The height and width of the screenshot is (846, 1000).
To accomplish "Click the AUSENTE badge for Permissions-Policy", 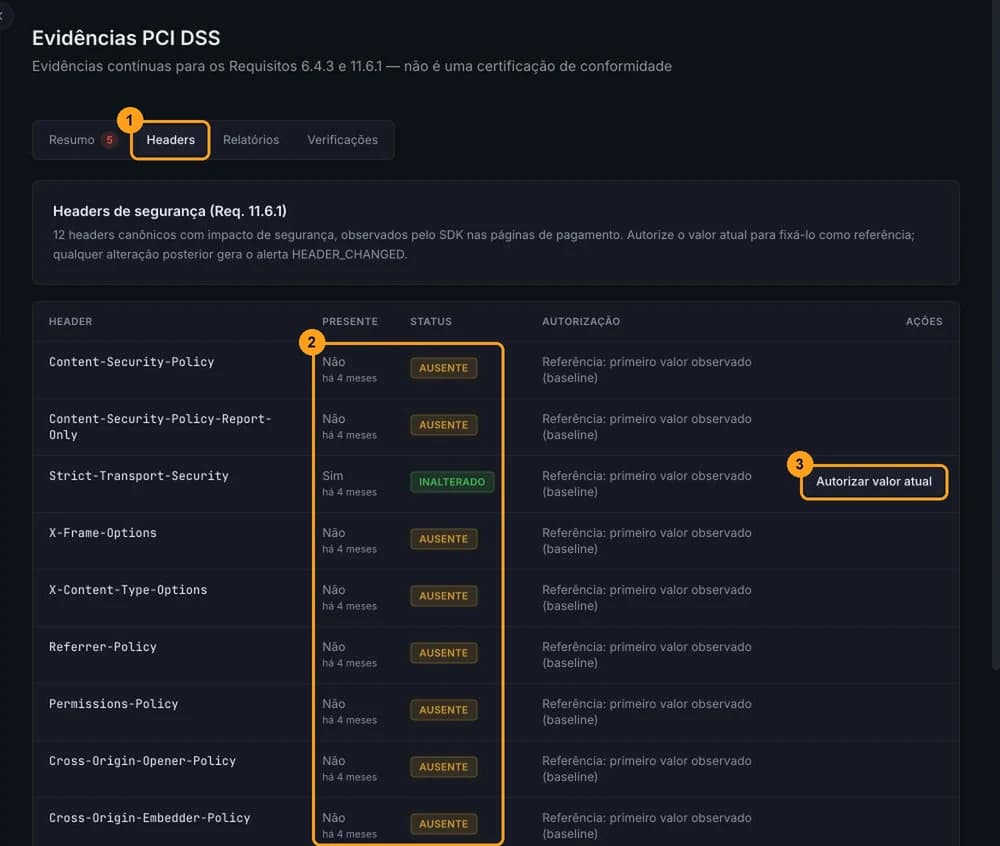I will coord(443,710).
